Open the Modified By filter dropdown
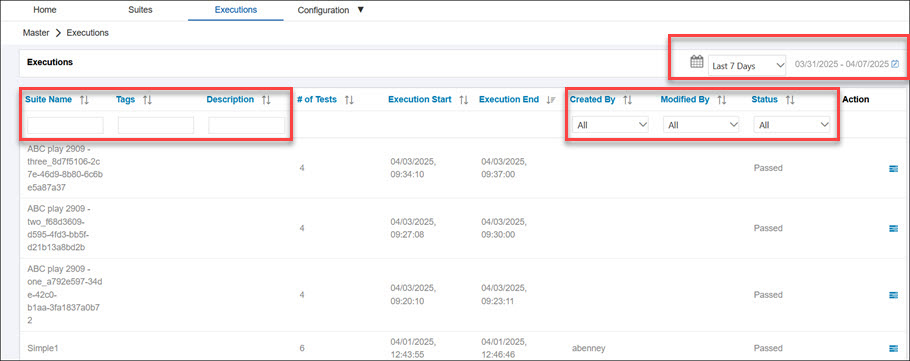 coord(701,125)
